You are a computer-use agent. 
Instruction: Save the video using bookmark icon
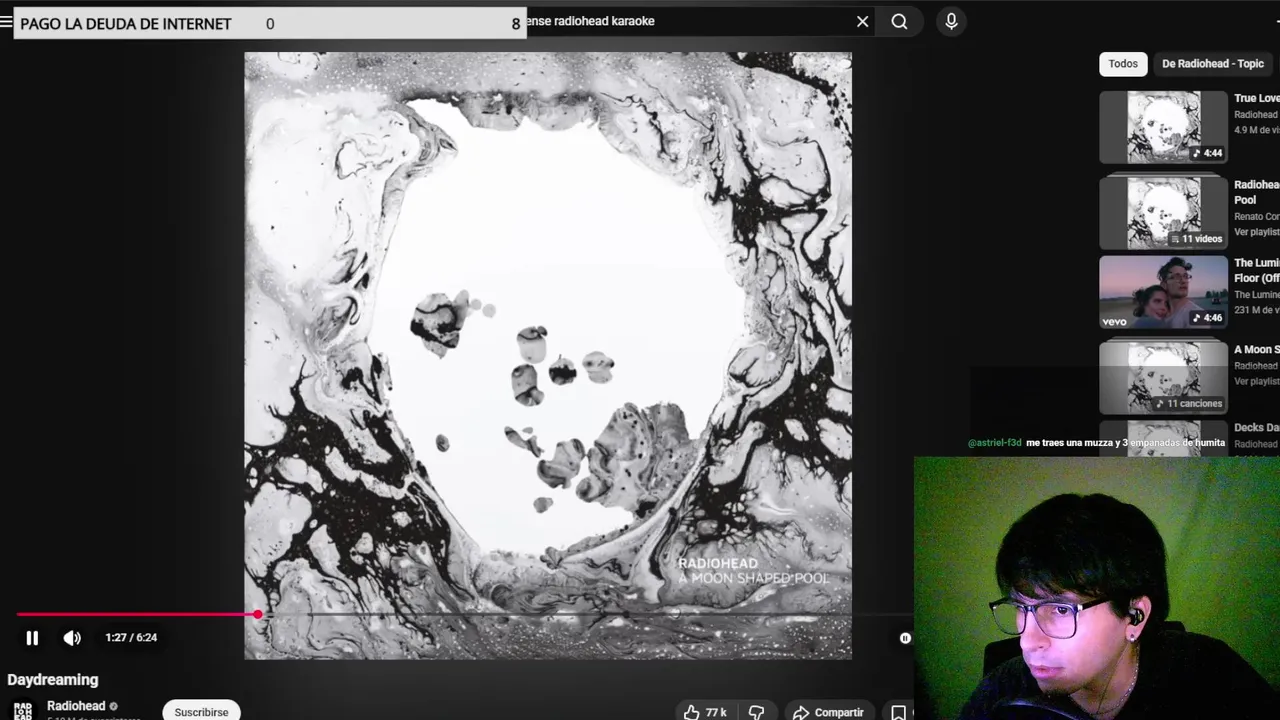(898, 712)
